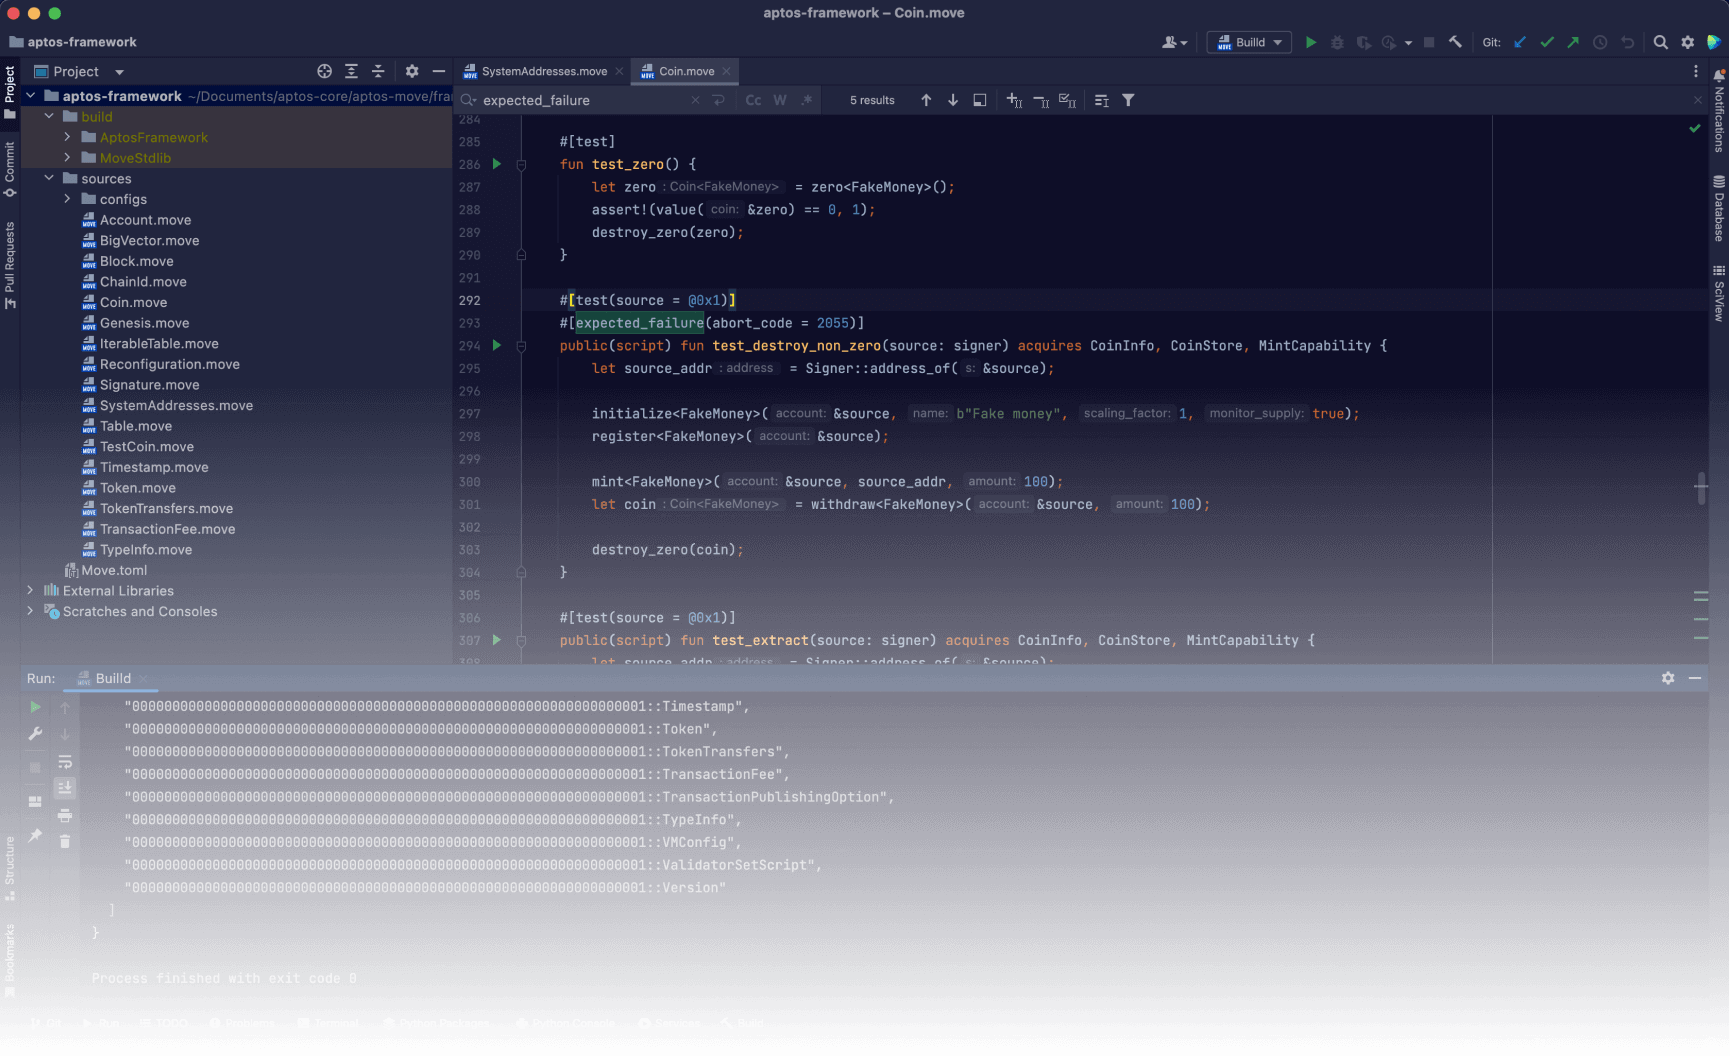Run test_zero via its gutter run arrow
The image size is (1730, 1056).
coord(497,164)
